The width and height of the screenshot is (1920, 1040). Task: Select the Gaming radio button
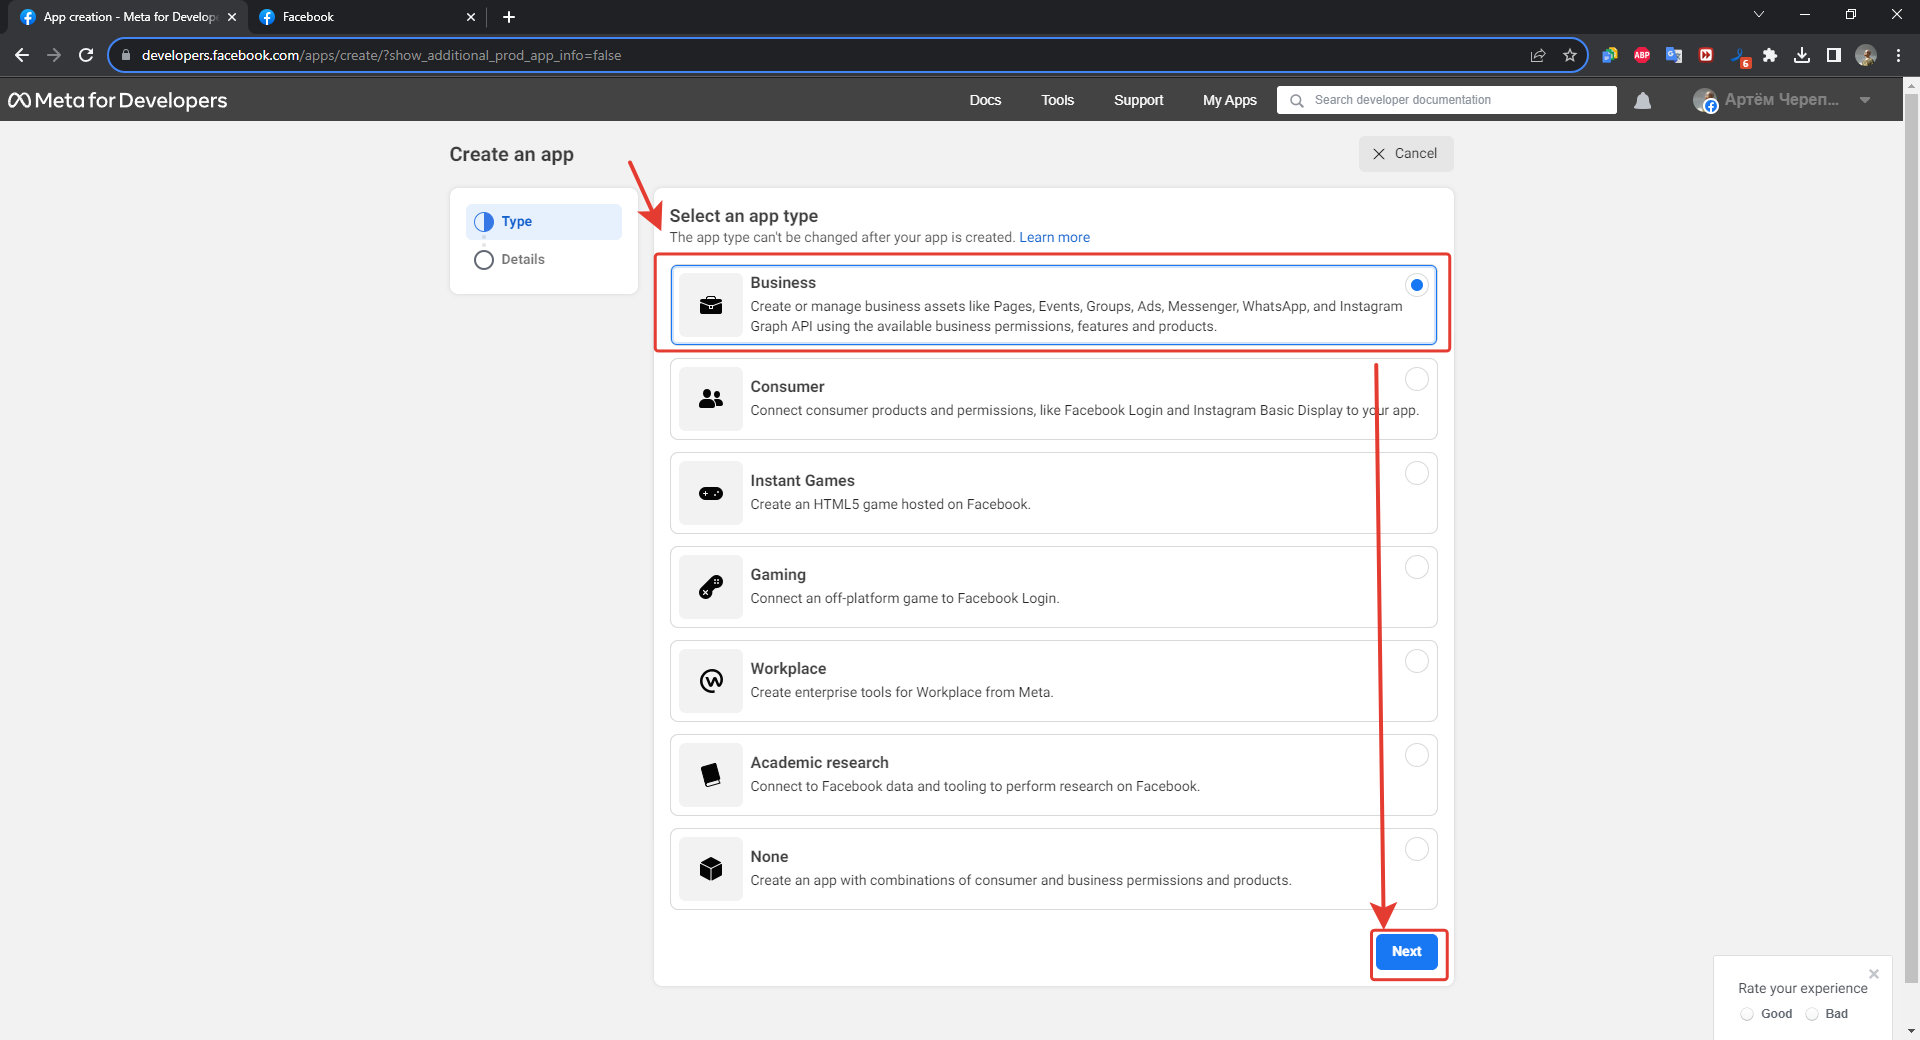coord(1416,567)
